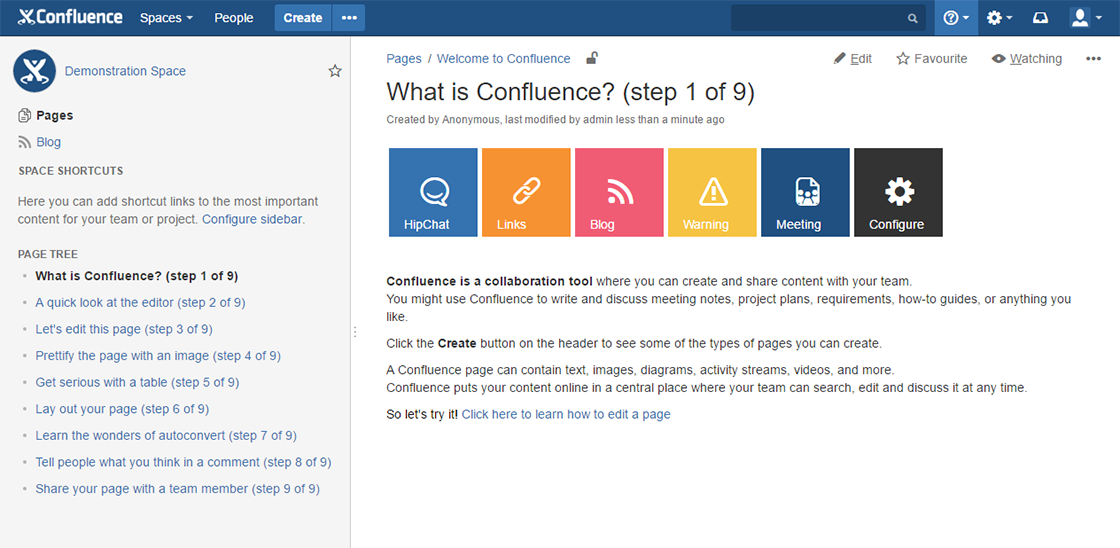Click the Demonstration Space logo
This screenshot has height=548, width=1120.
click(34, 71)
